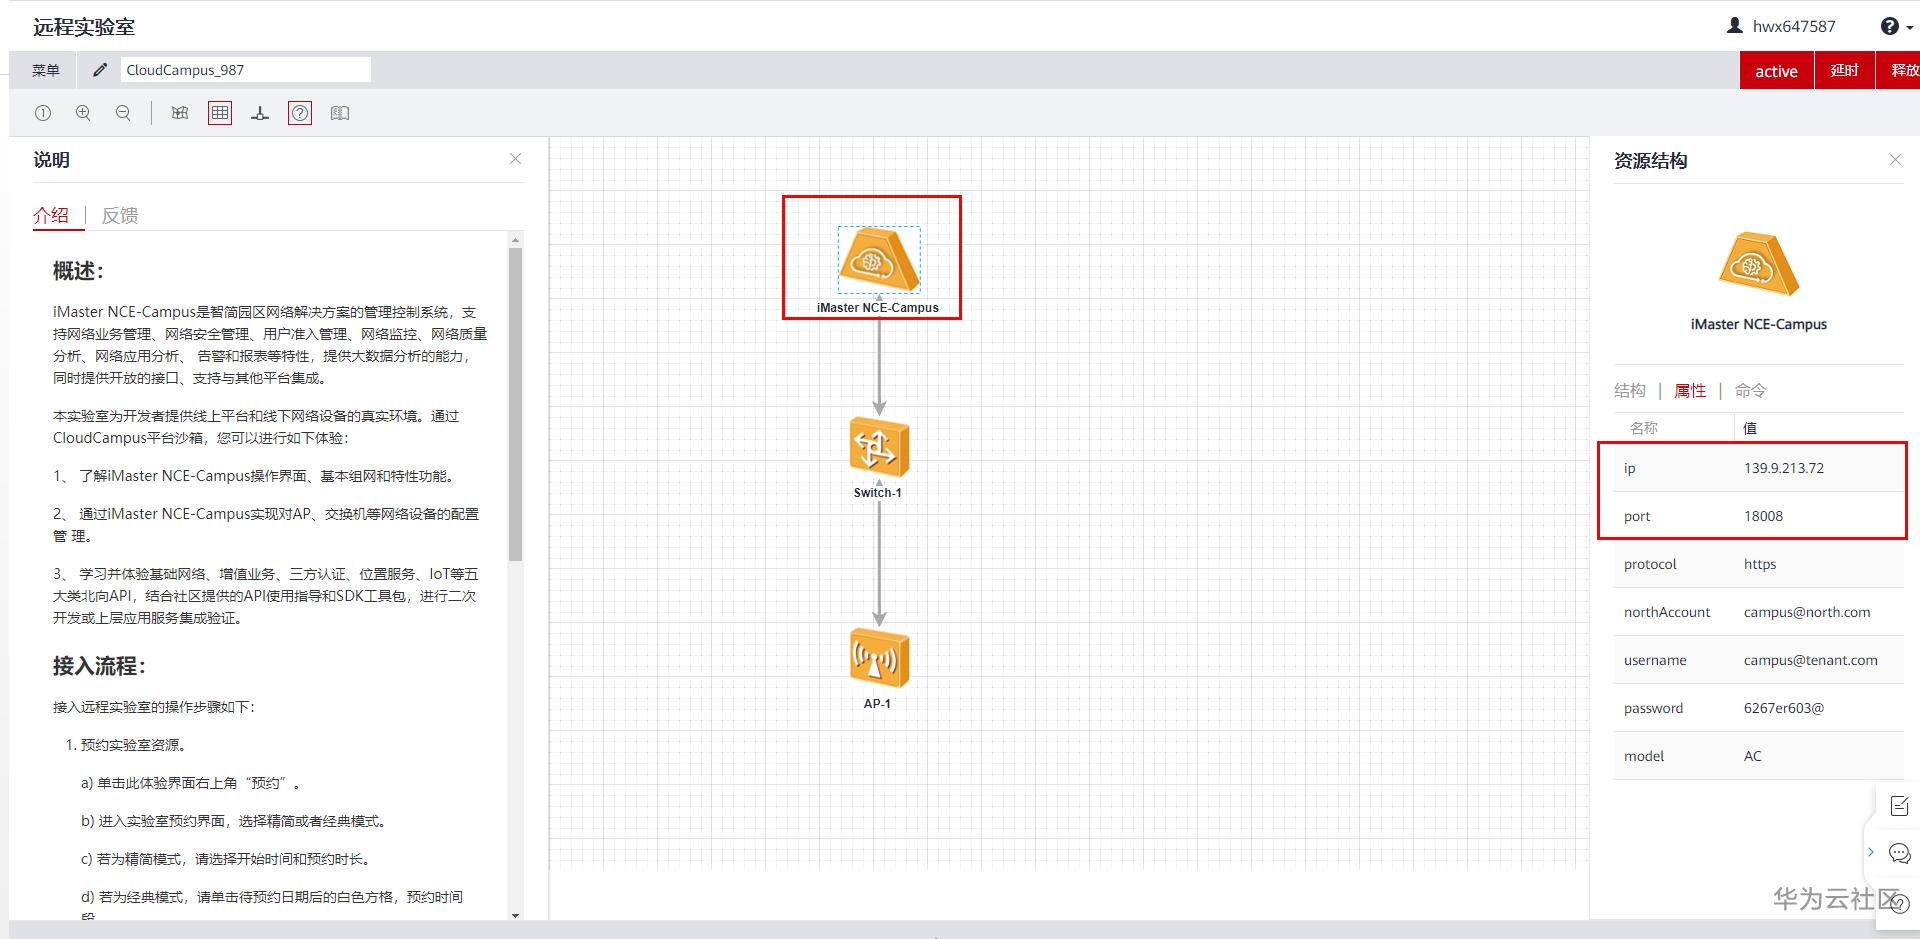Click the description scroll down arrow

tap(516, 915)
